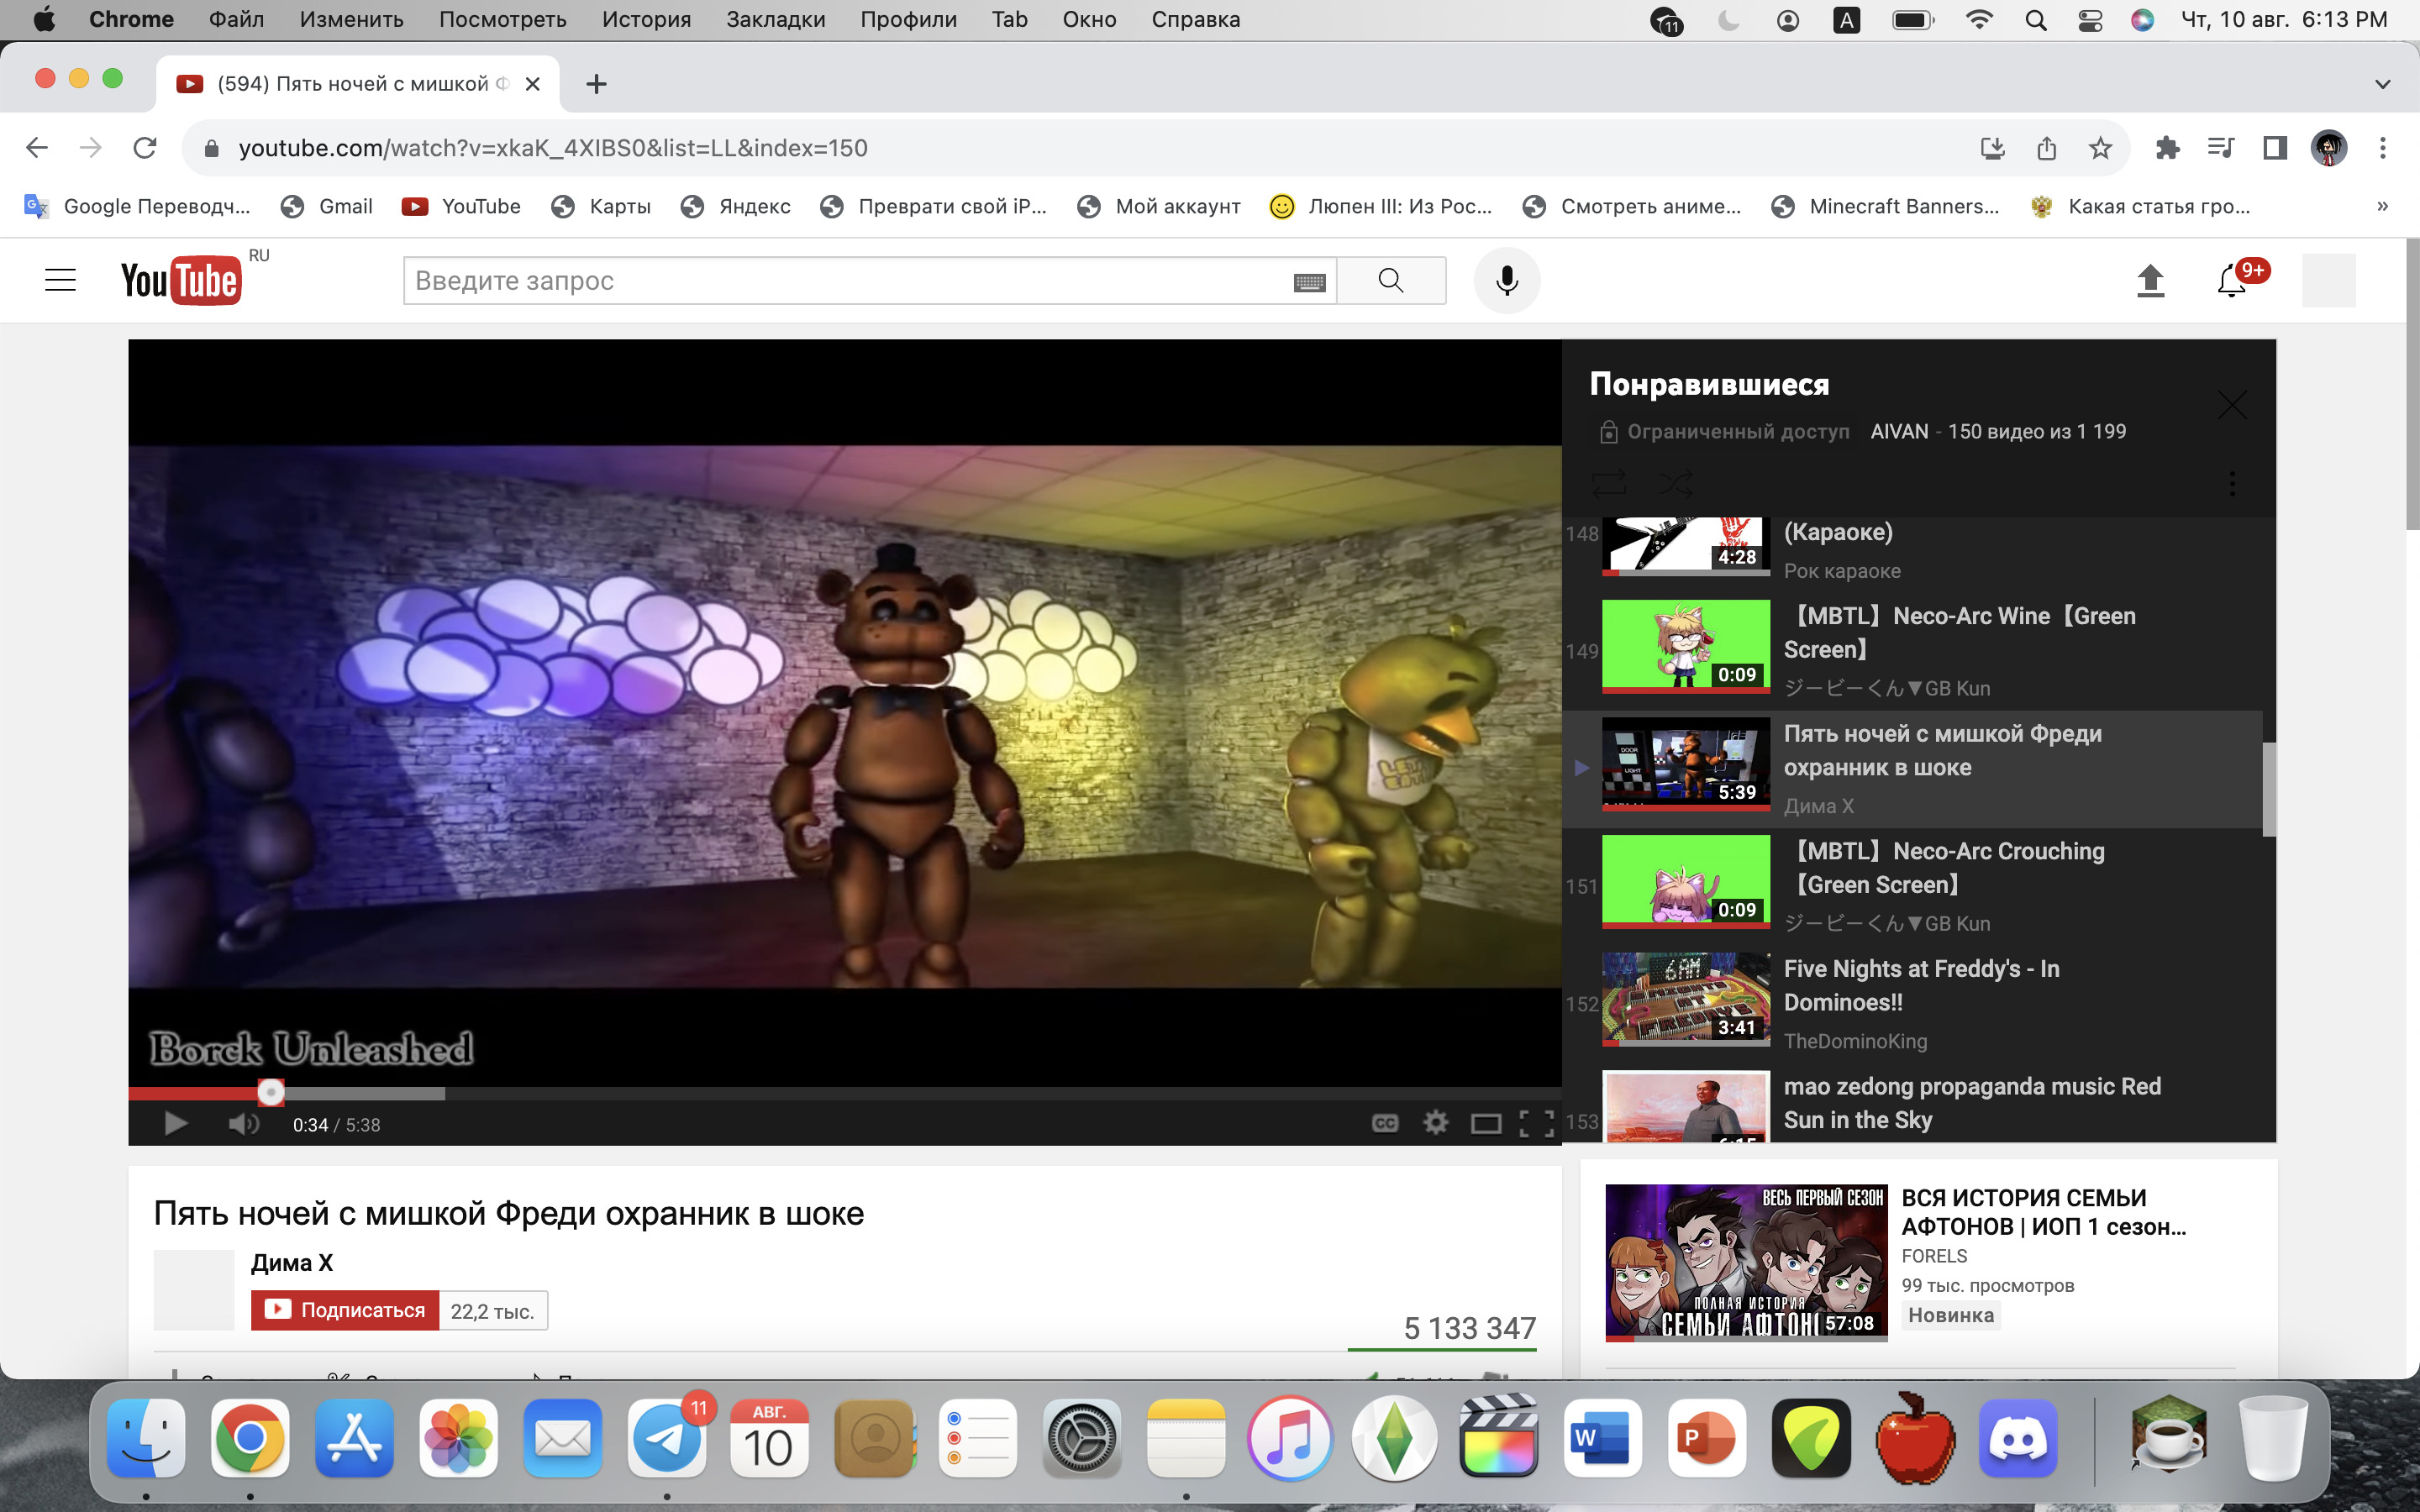Open the on-screen keyboard icon in search

point(1309,282)
